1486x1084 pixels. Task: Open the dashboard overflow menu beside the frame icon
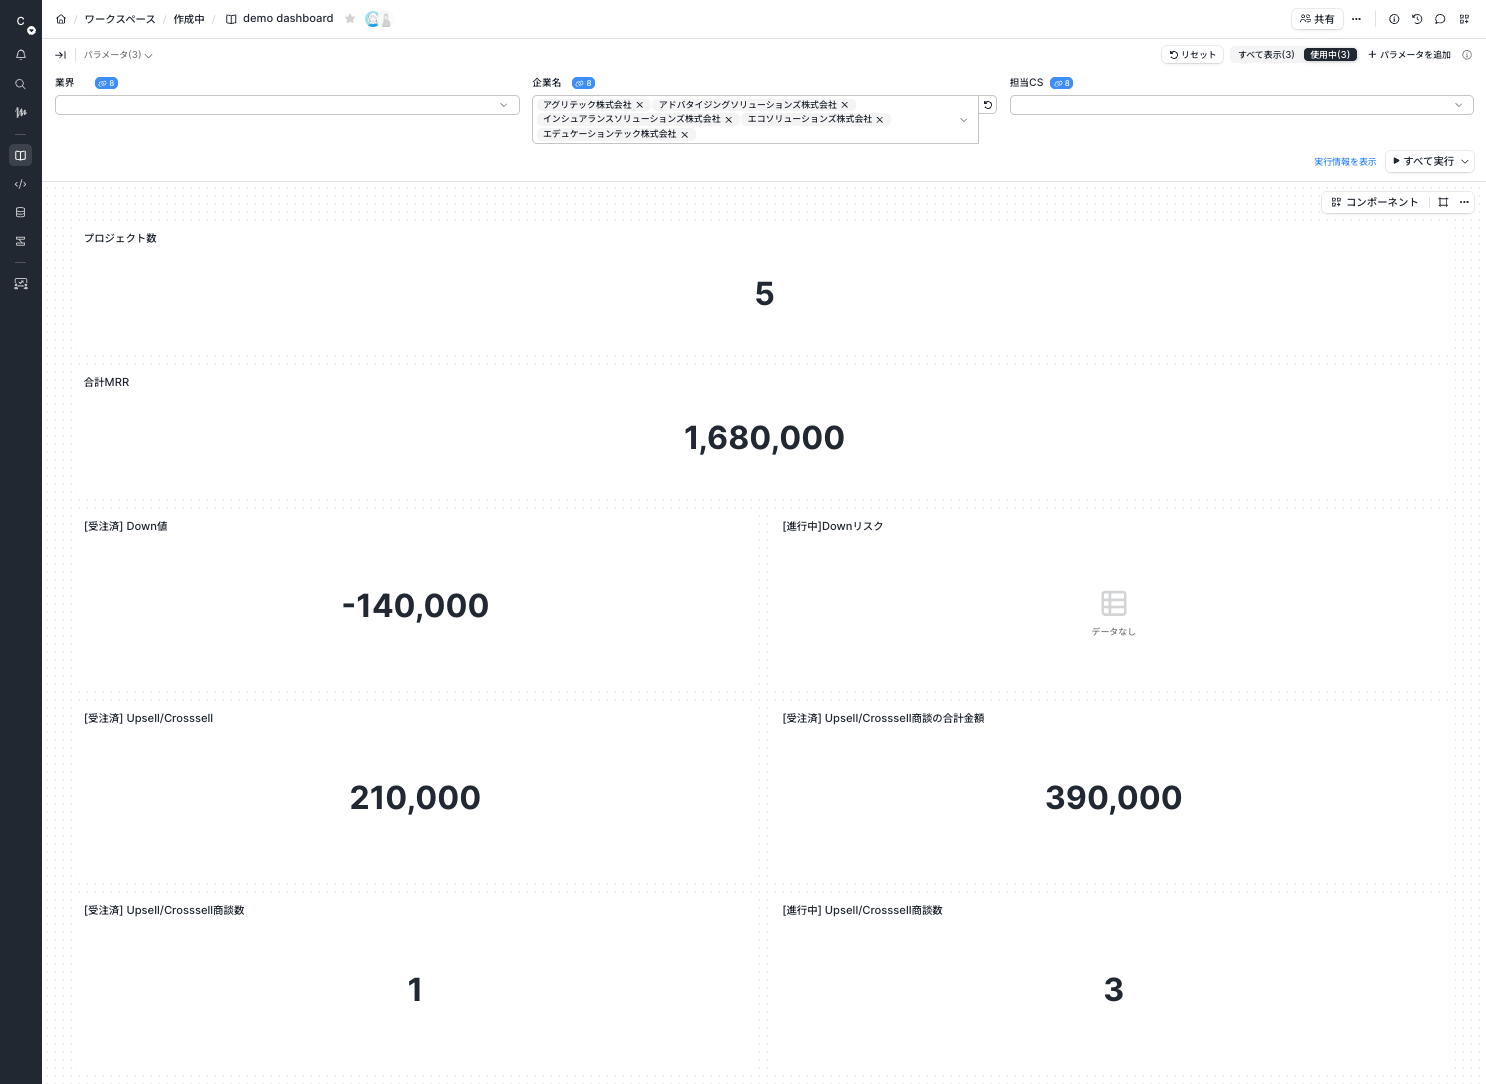click(1464, 202)
